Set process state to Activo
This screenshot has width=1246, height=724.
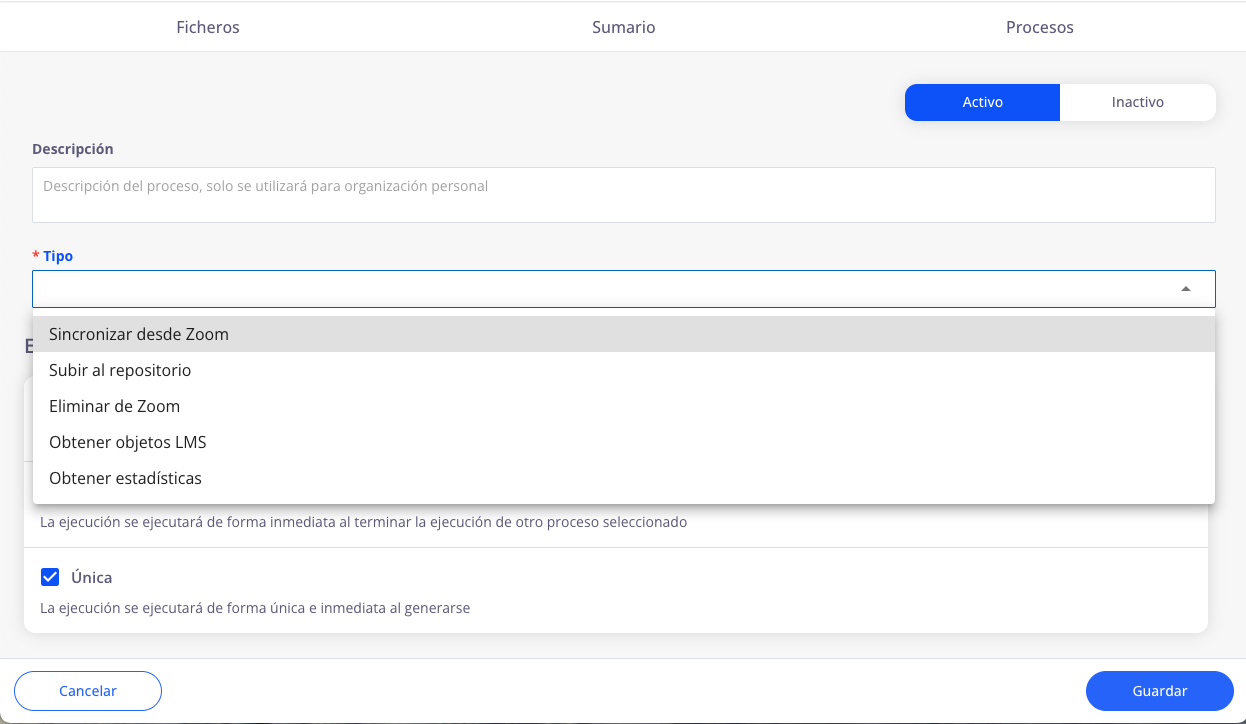pos(982,102)
